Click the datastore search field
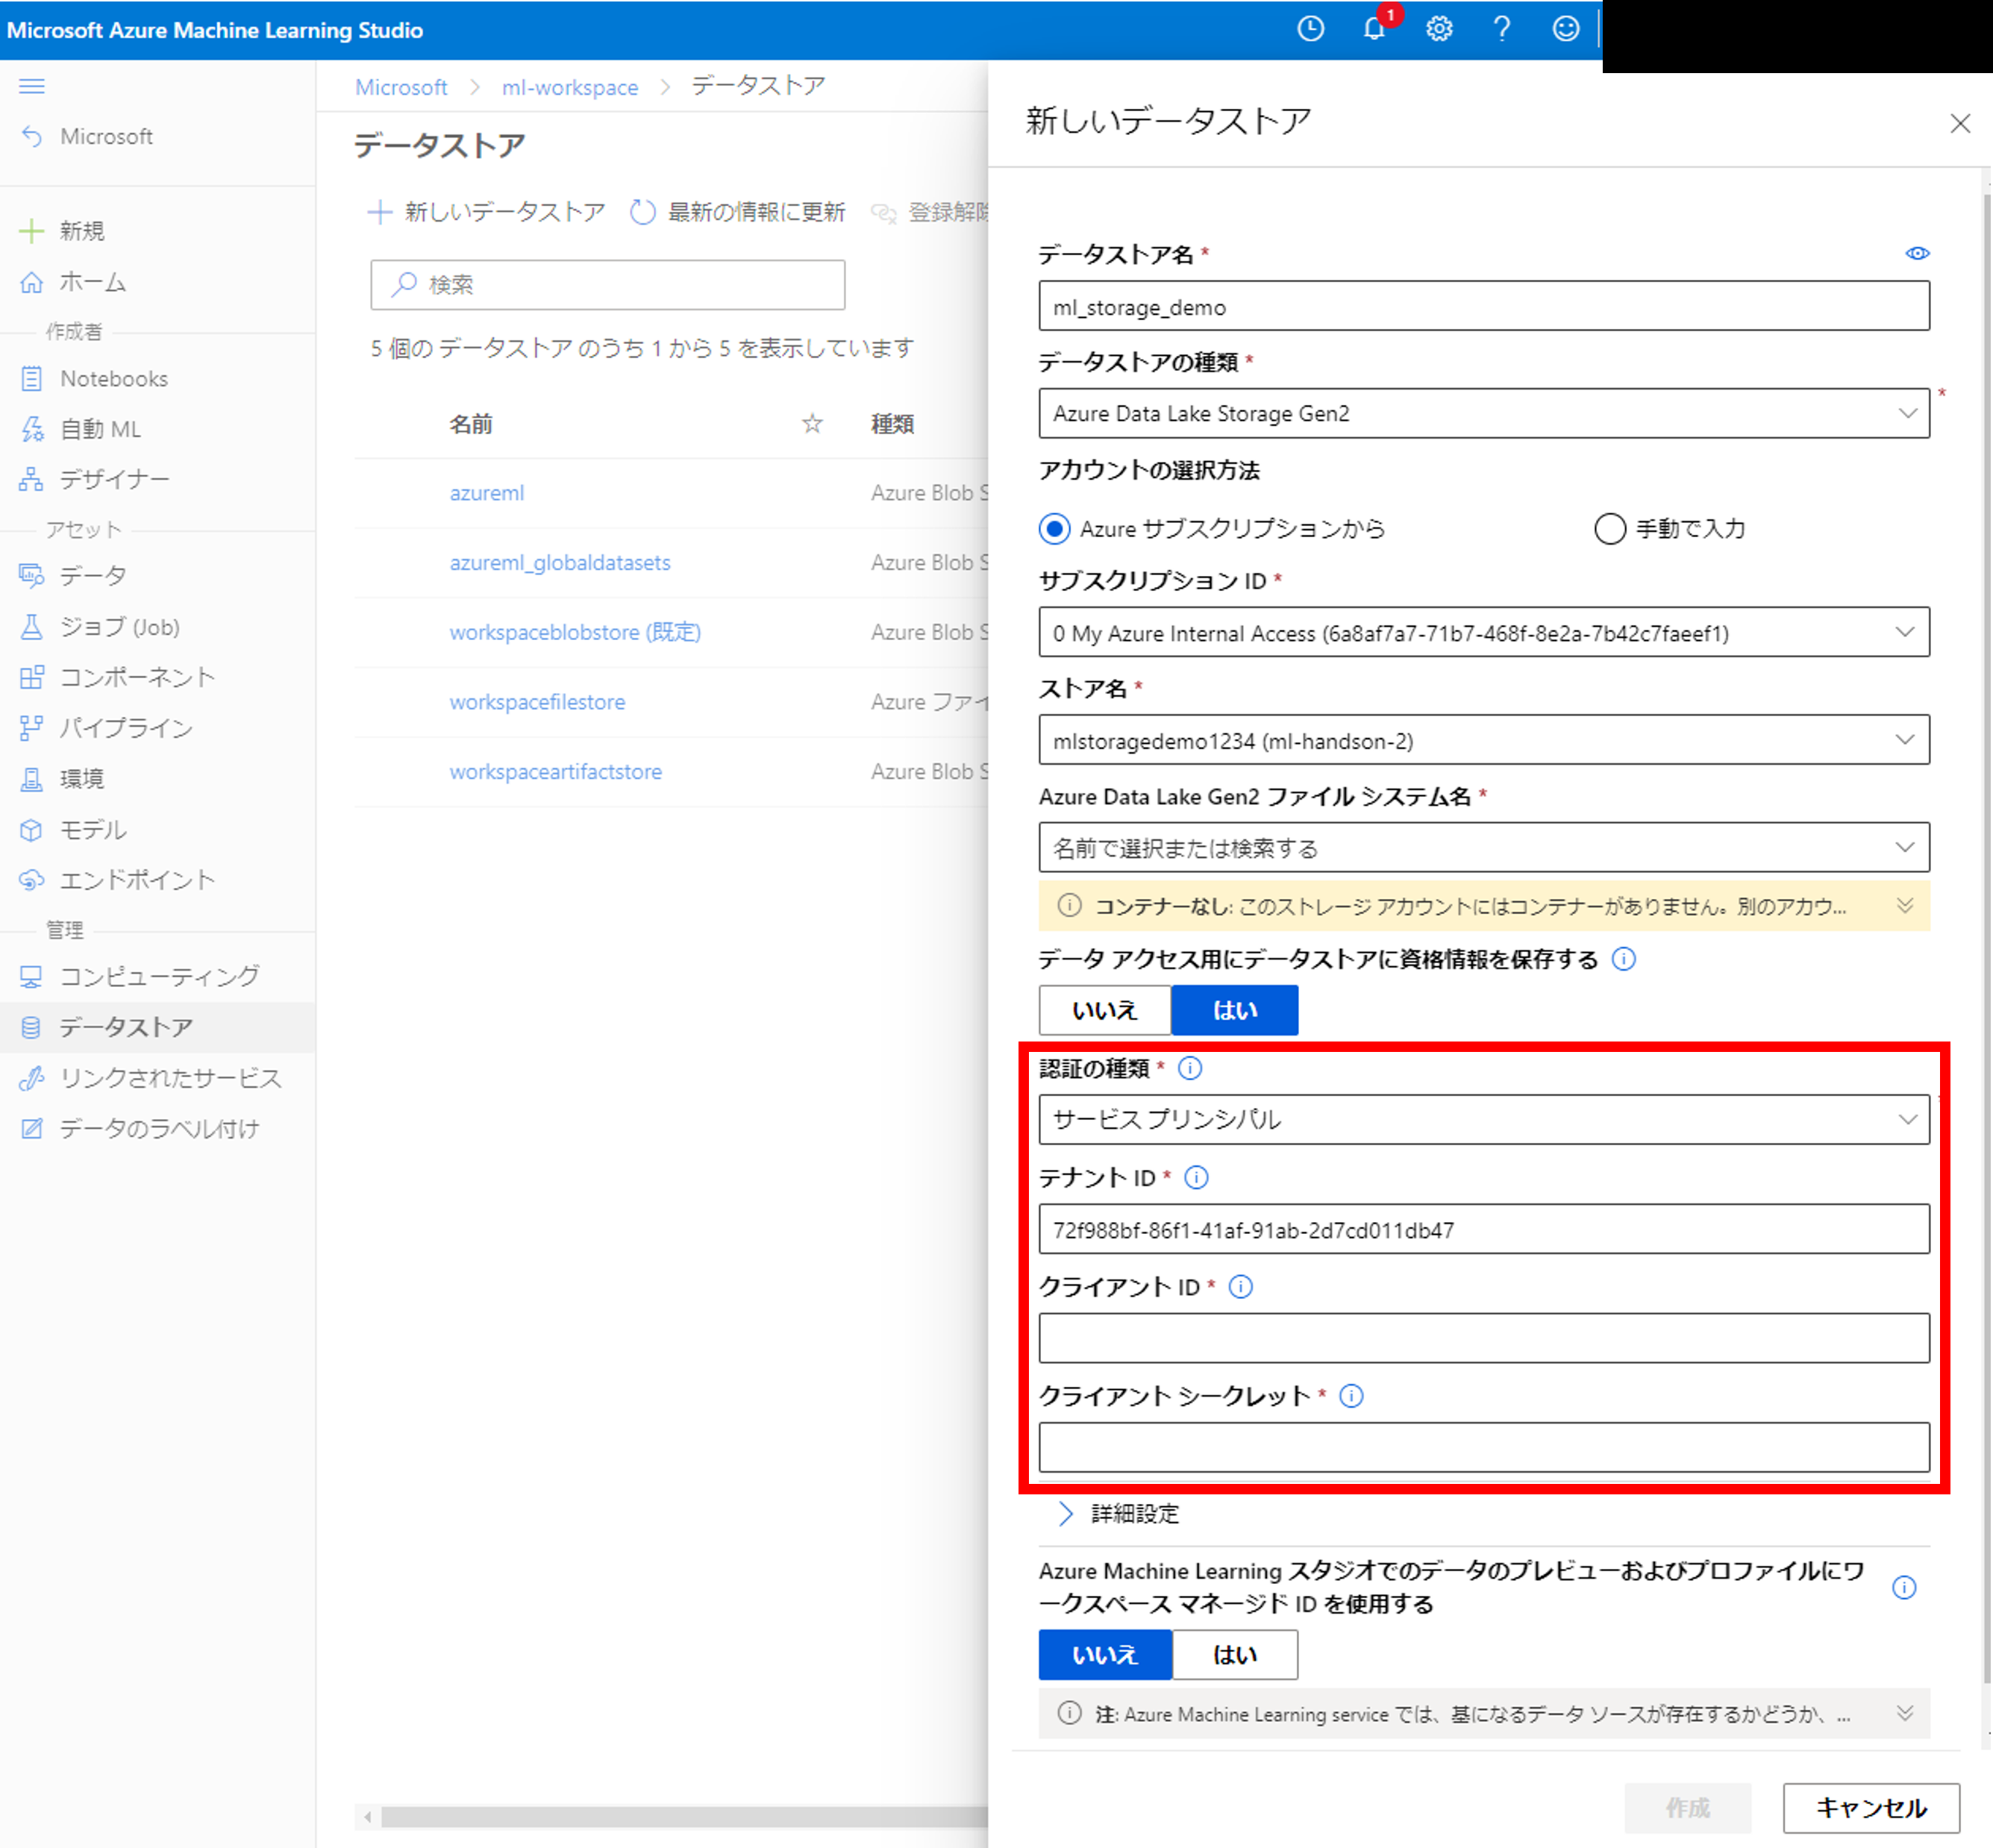Viewport: 1993px width, 1848px height. 607,285
